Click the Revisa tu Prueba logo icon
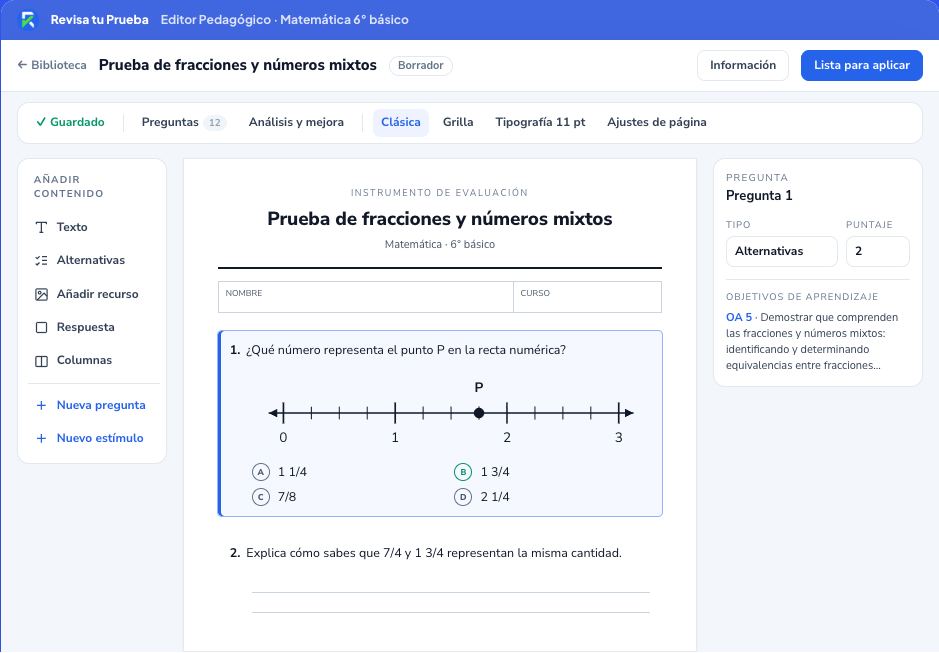This screenshot has width=939, height=653. tap(28, 20)
